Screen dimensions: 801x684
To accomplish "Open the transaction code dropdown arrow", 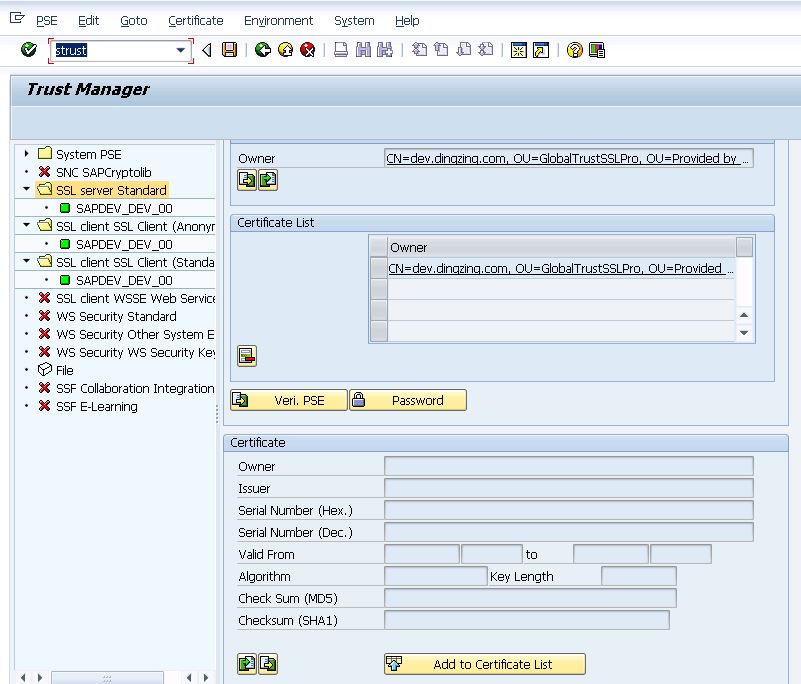I will point(181,50).
